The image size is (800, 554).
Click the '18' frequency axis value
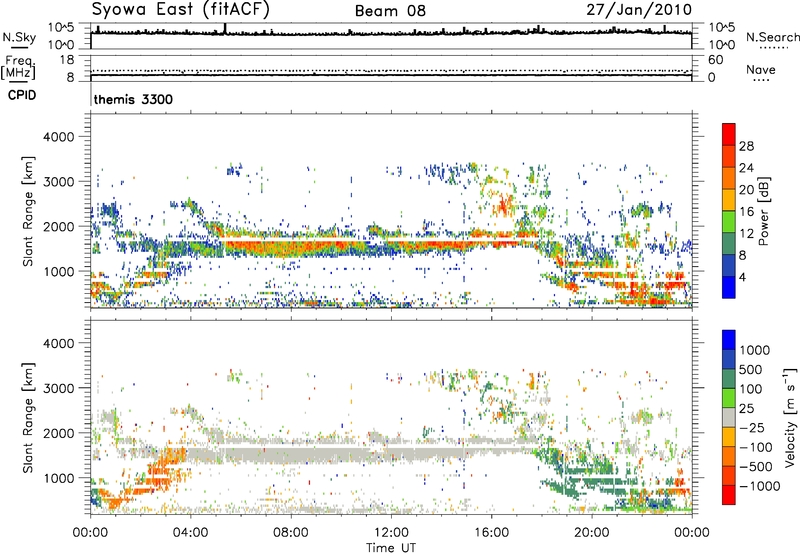tap(67, 60)
